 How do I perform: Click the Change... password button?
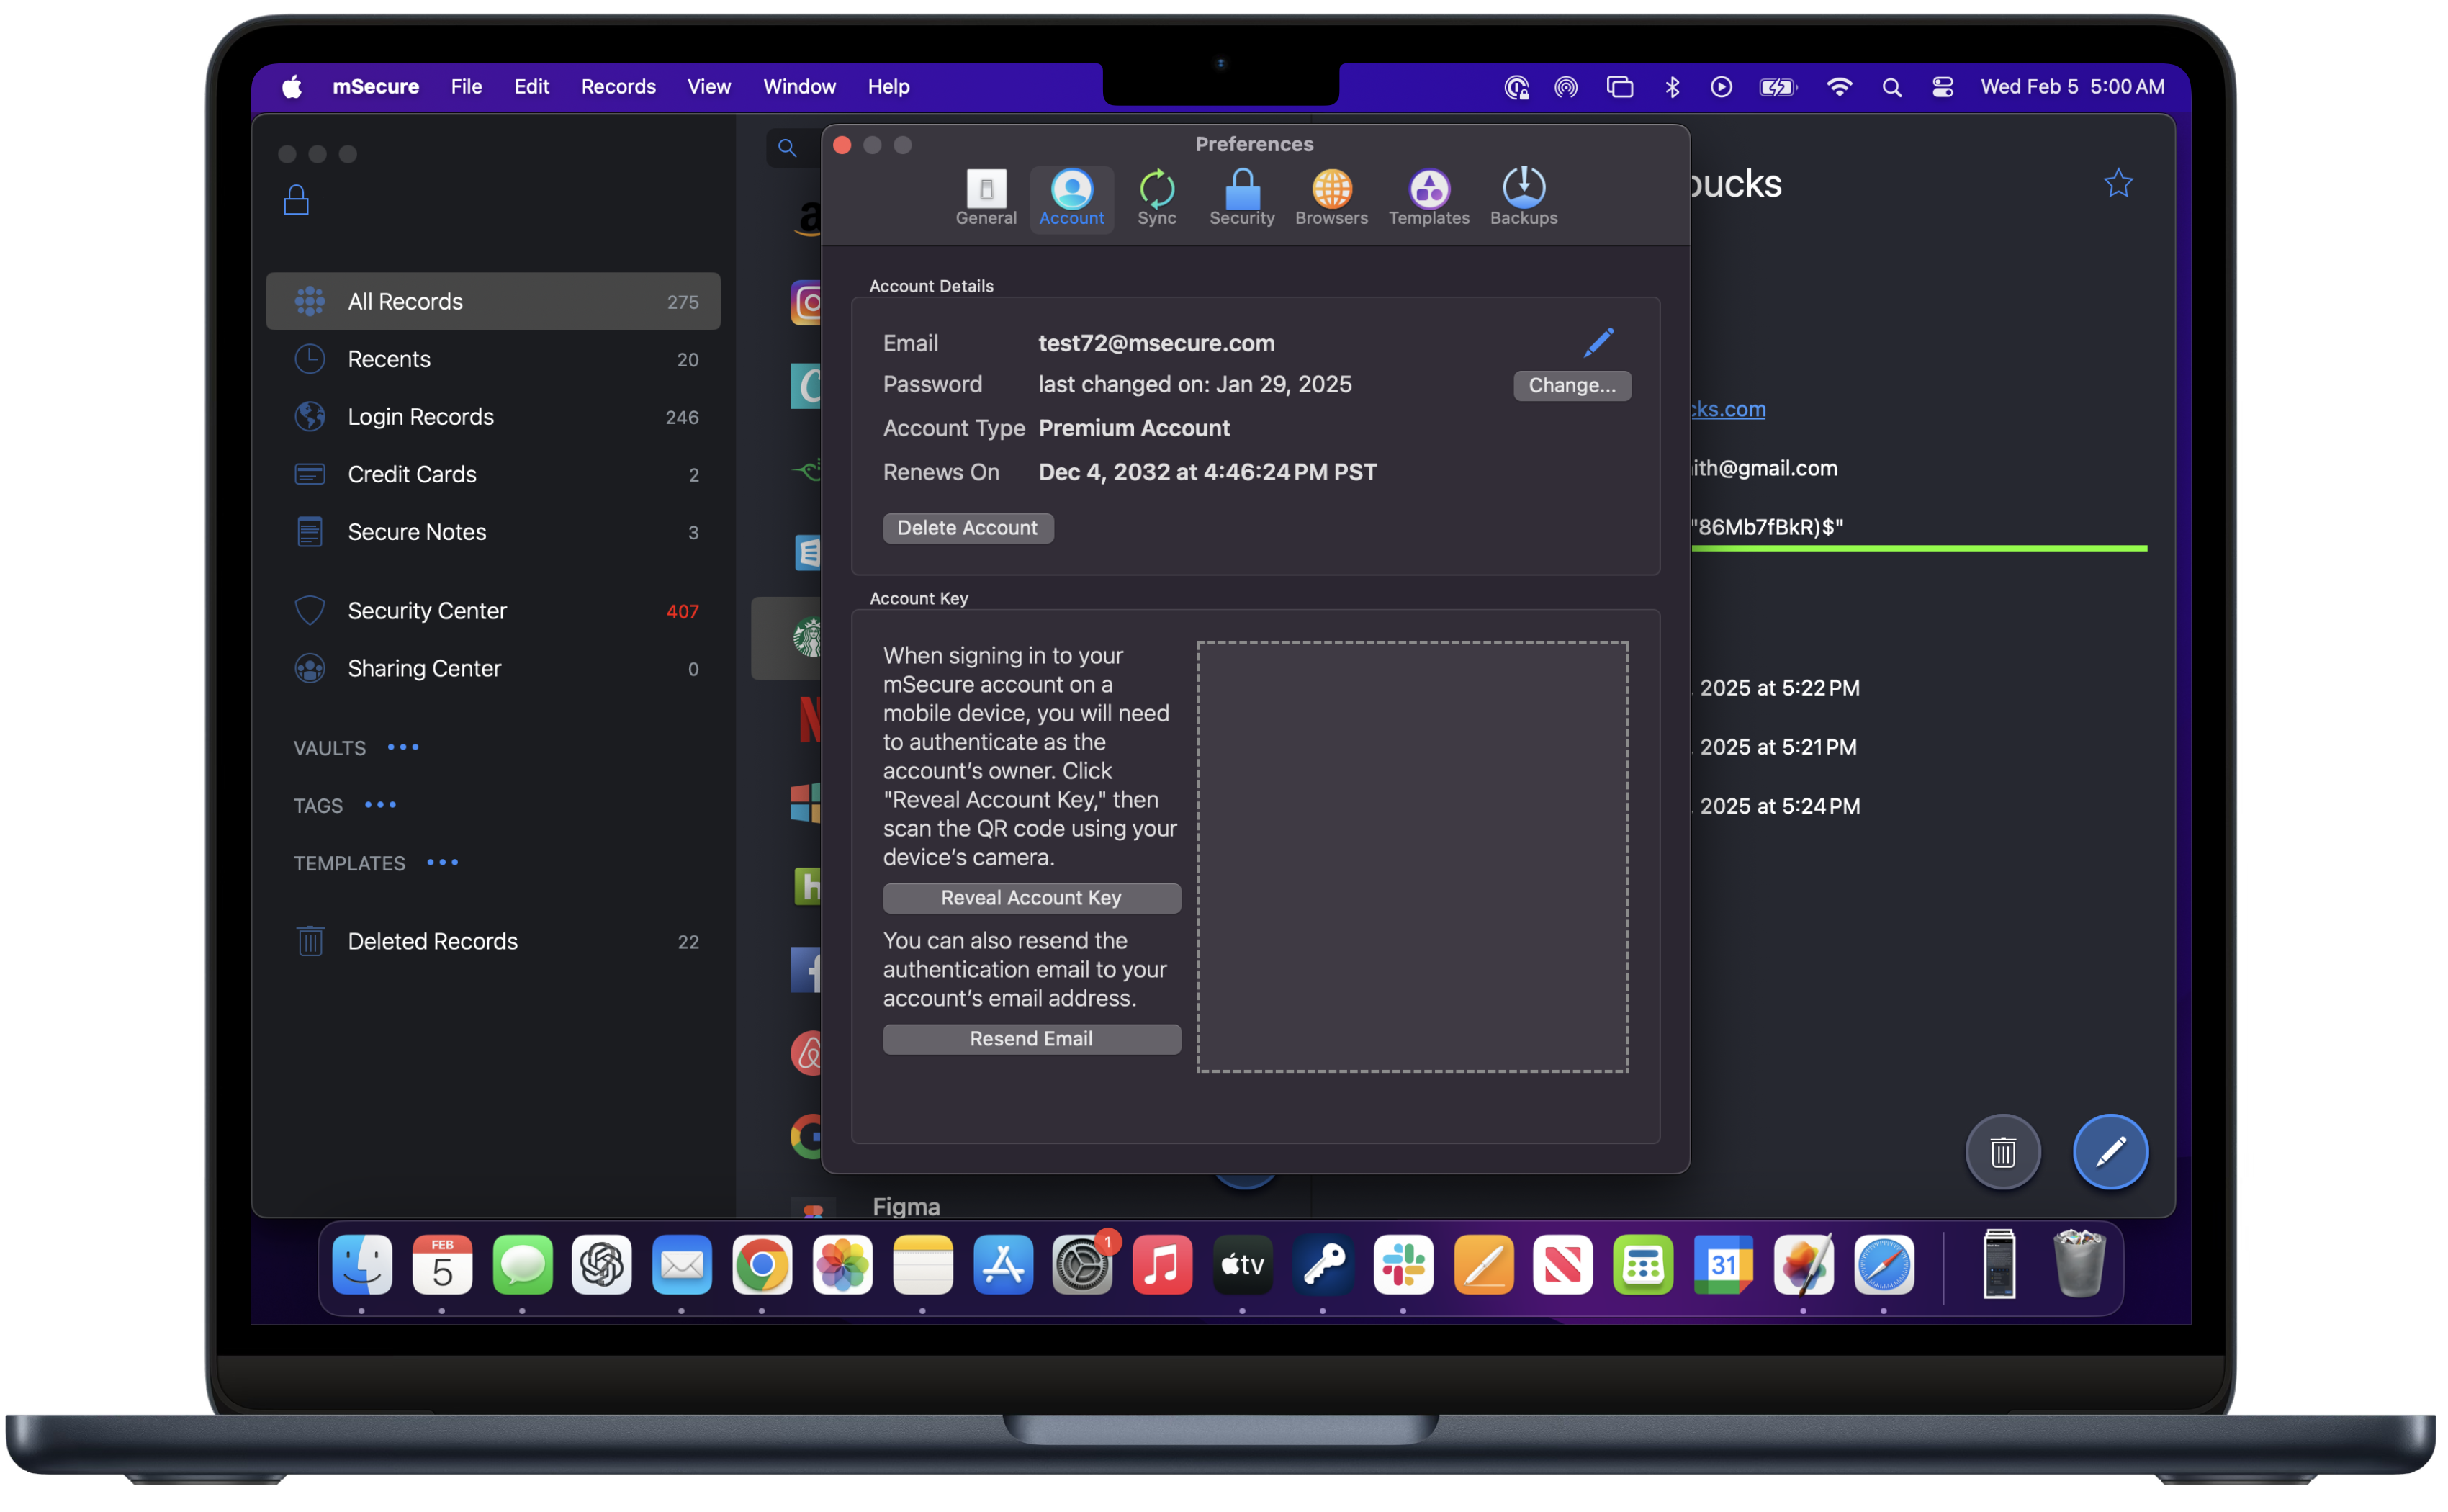click(x=1571, y=386)
